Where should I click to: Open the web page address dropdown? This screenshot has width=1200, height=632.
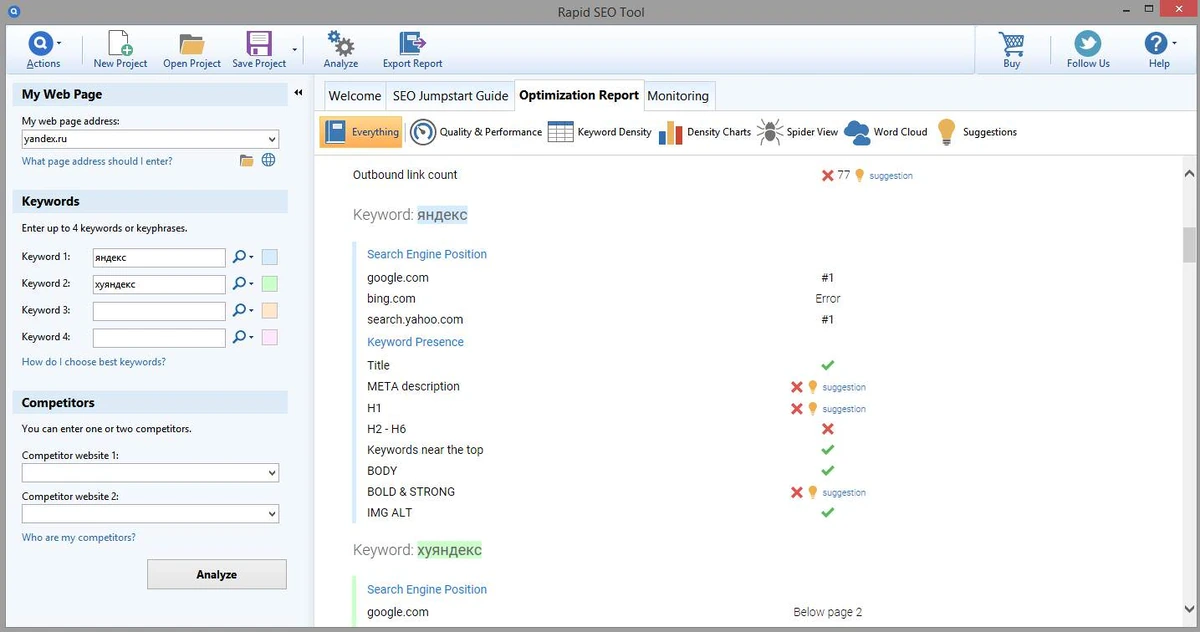(x=272, y=140)
